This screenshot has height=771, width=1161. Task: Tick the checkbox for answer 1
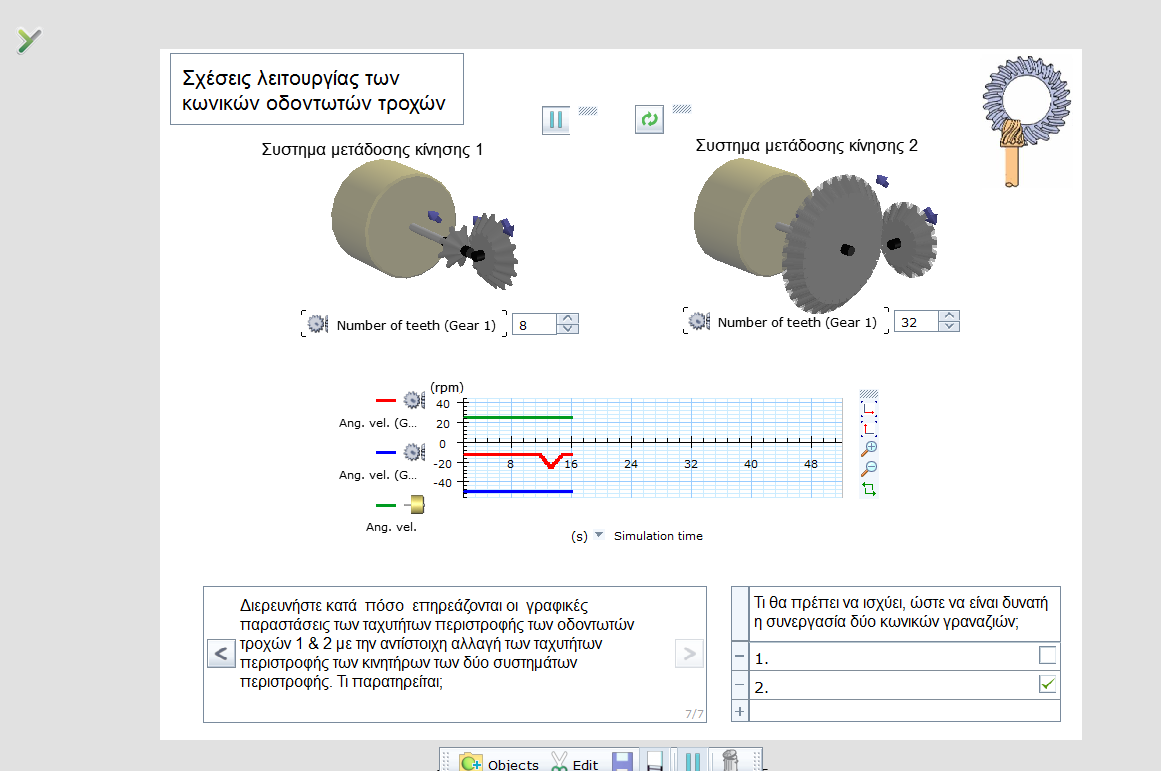click(x=1048, y=655)
